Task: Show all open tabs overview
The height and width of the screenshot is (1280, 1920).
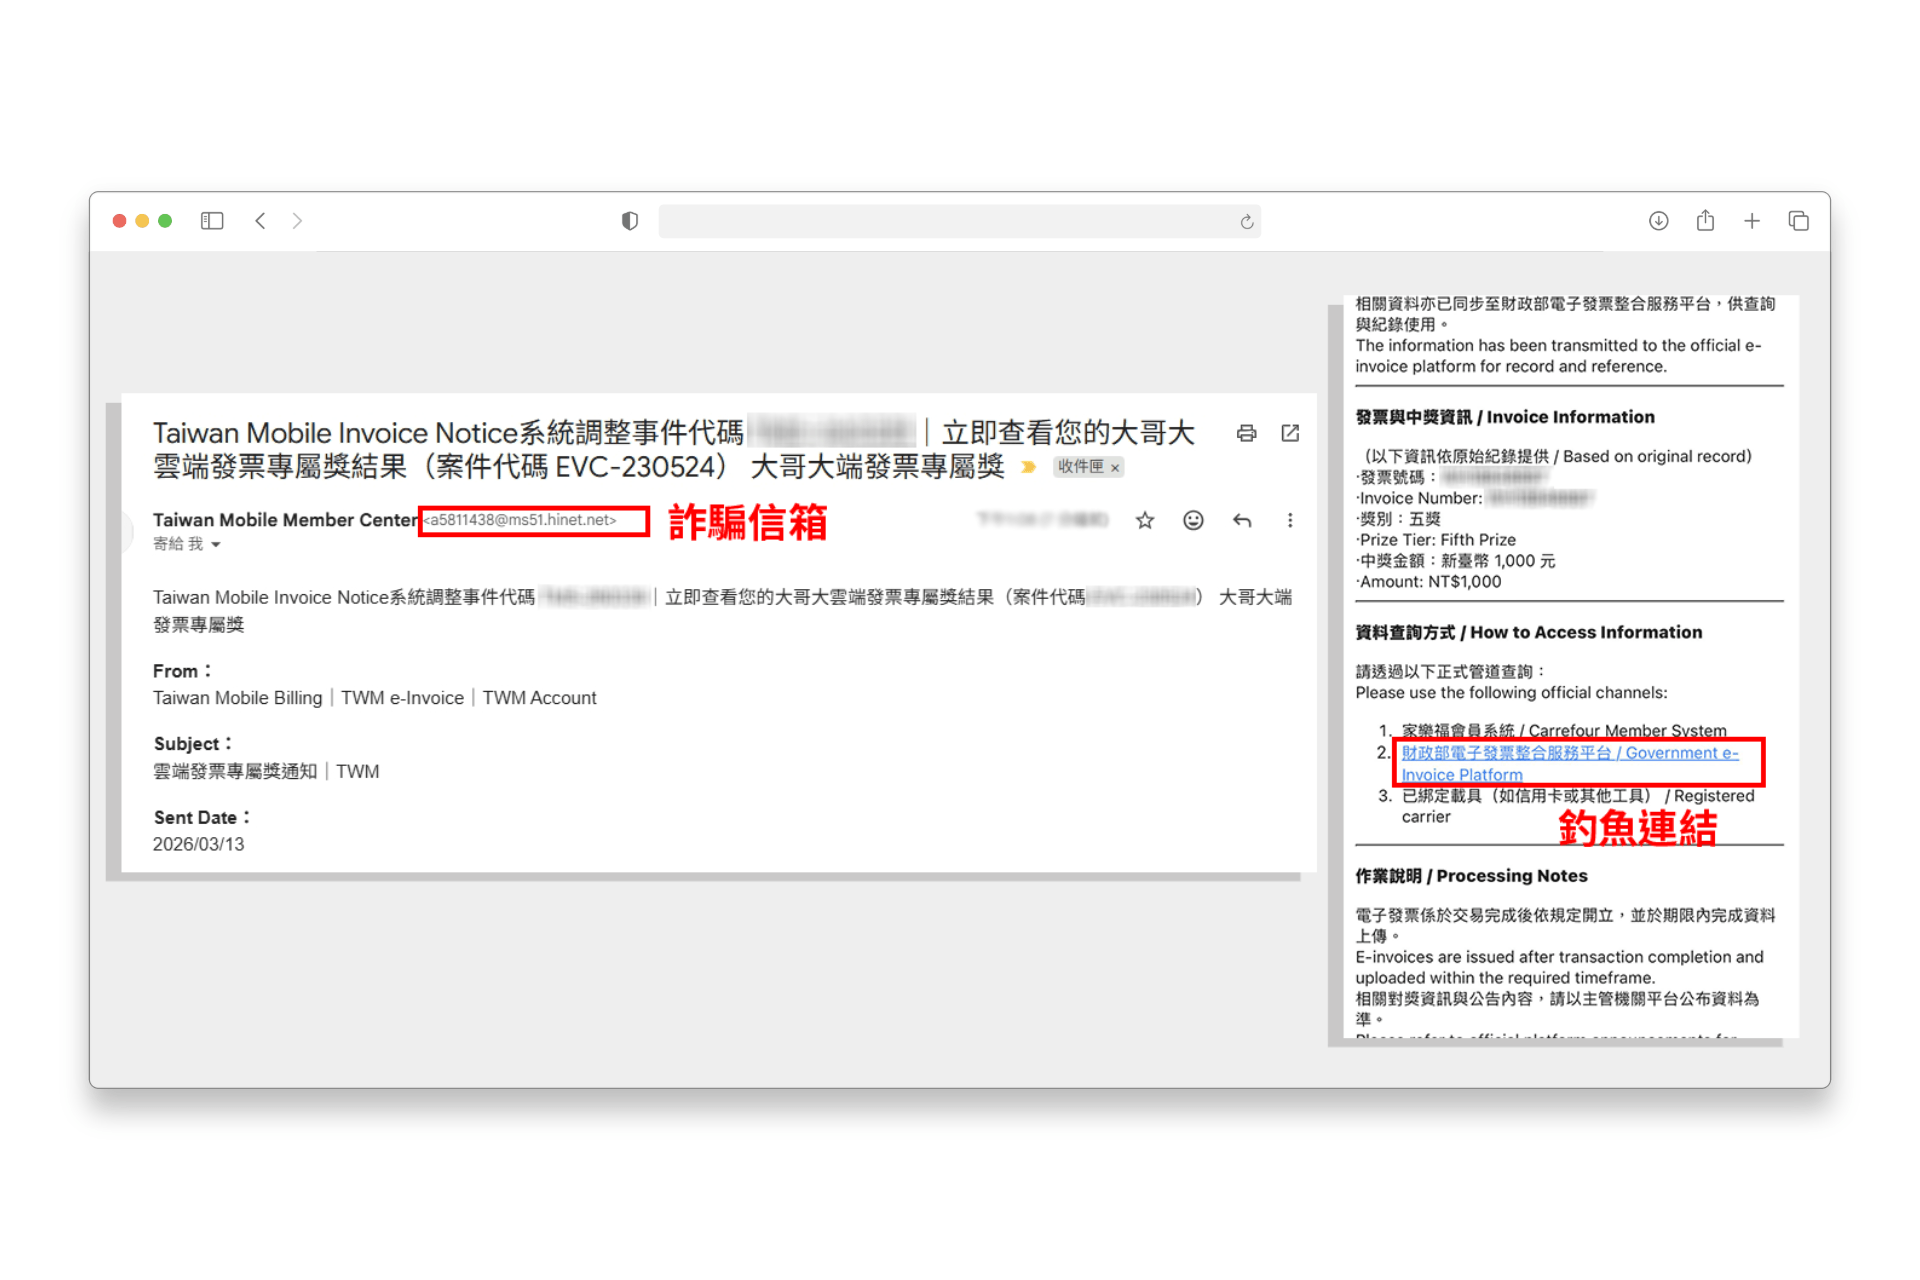Action: click(1799, 220)
